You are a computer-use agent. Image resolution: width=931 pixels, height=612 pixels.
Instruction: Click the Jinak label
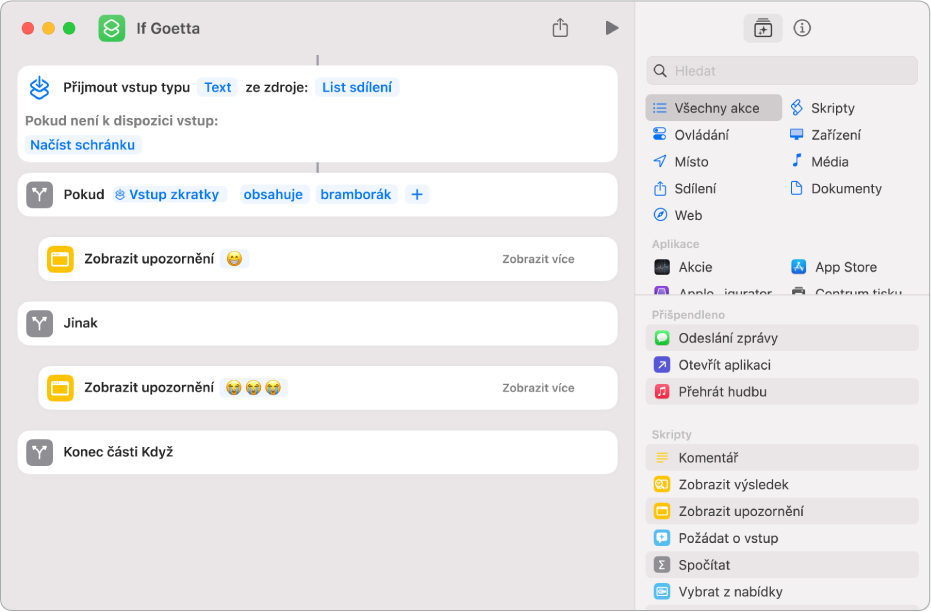click(x=80, y=324)
